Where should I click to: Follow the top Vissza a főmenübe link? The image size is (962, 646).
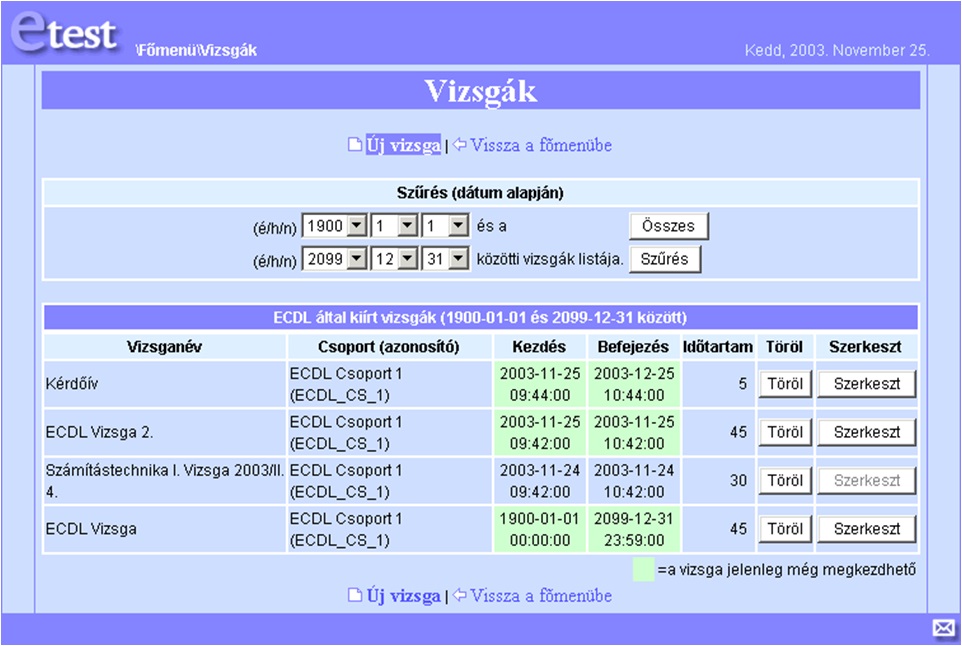[x=541, y=145]
